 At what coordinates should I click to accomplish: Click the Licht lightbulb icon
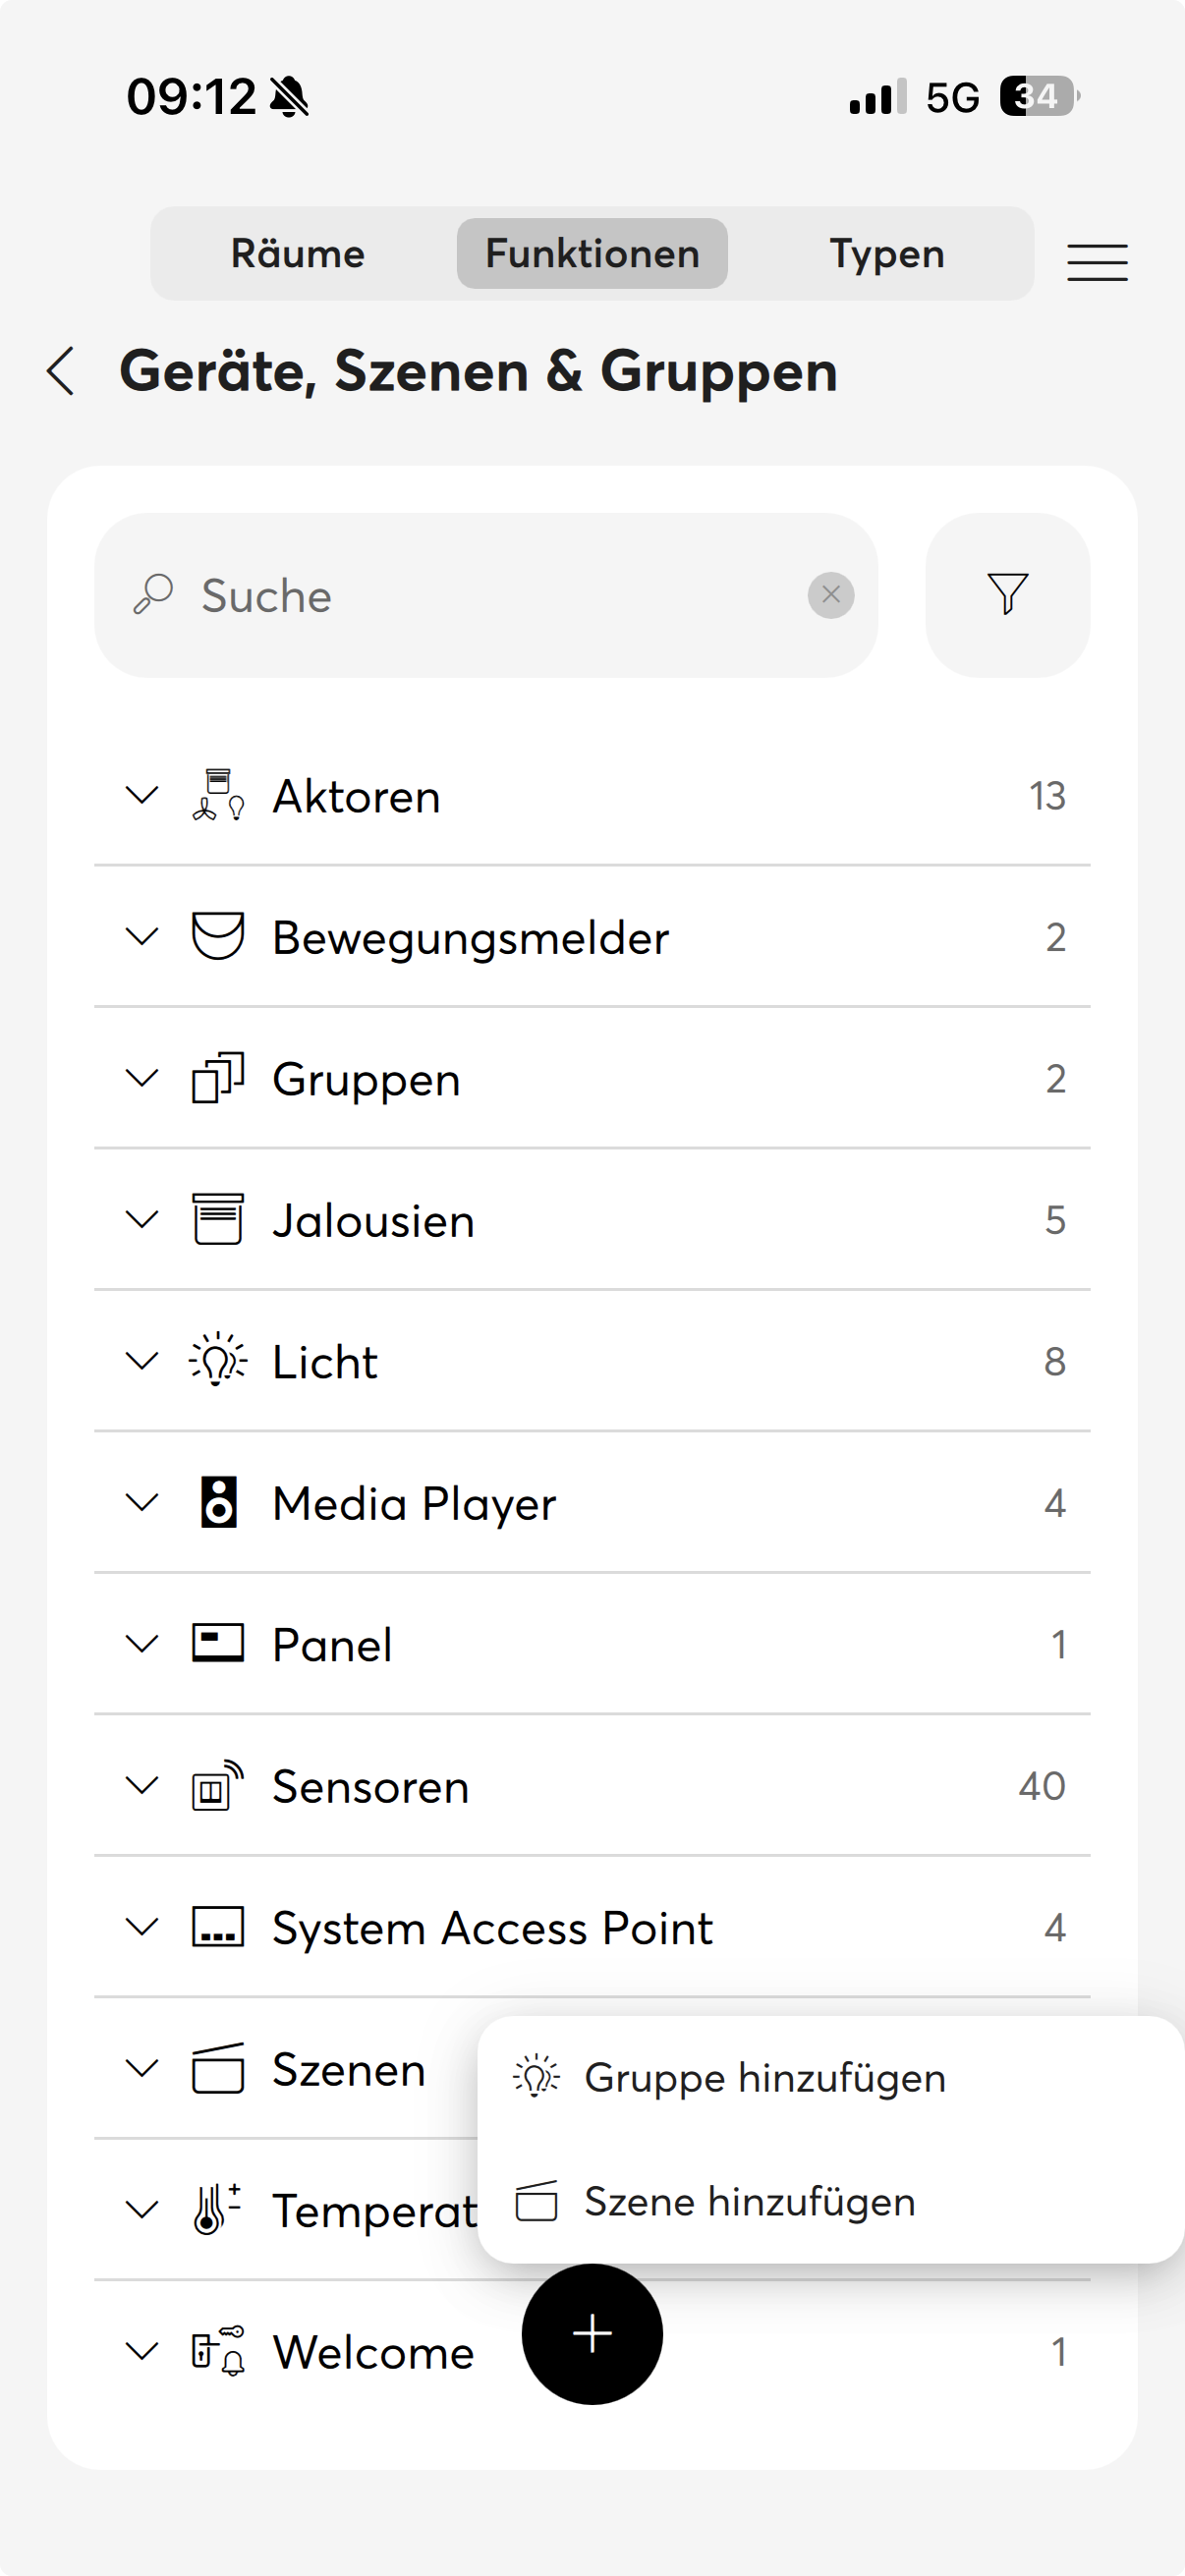[x=218, y=1361]
